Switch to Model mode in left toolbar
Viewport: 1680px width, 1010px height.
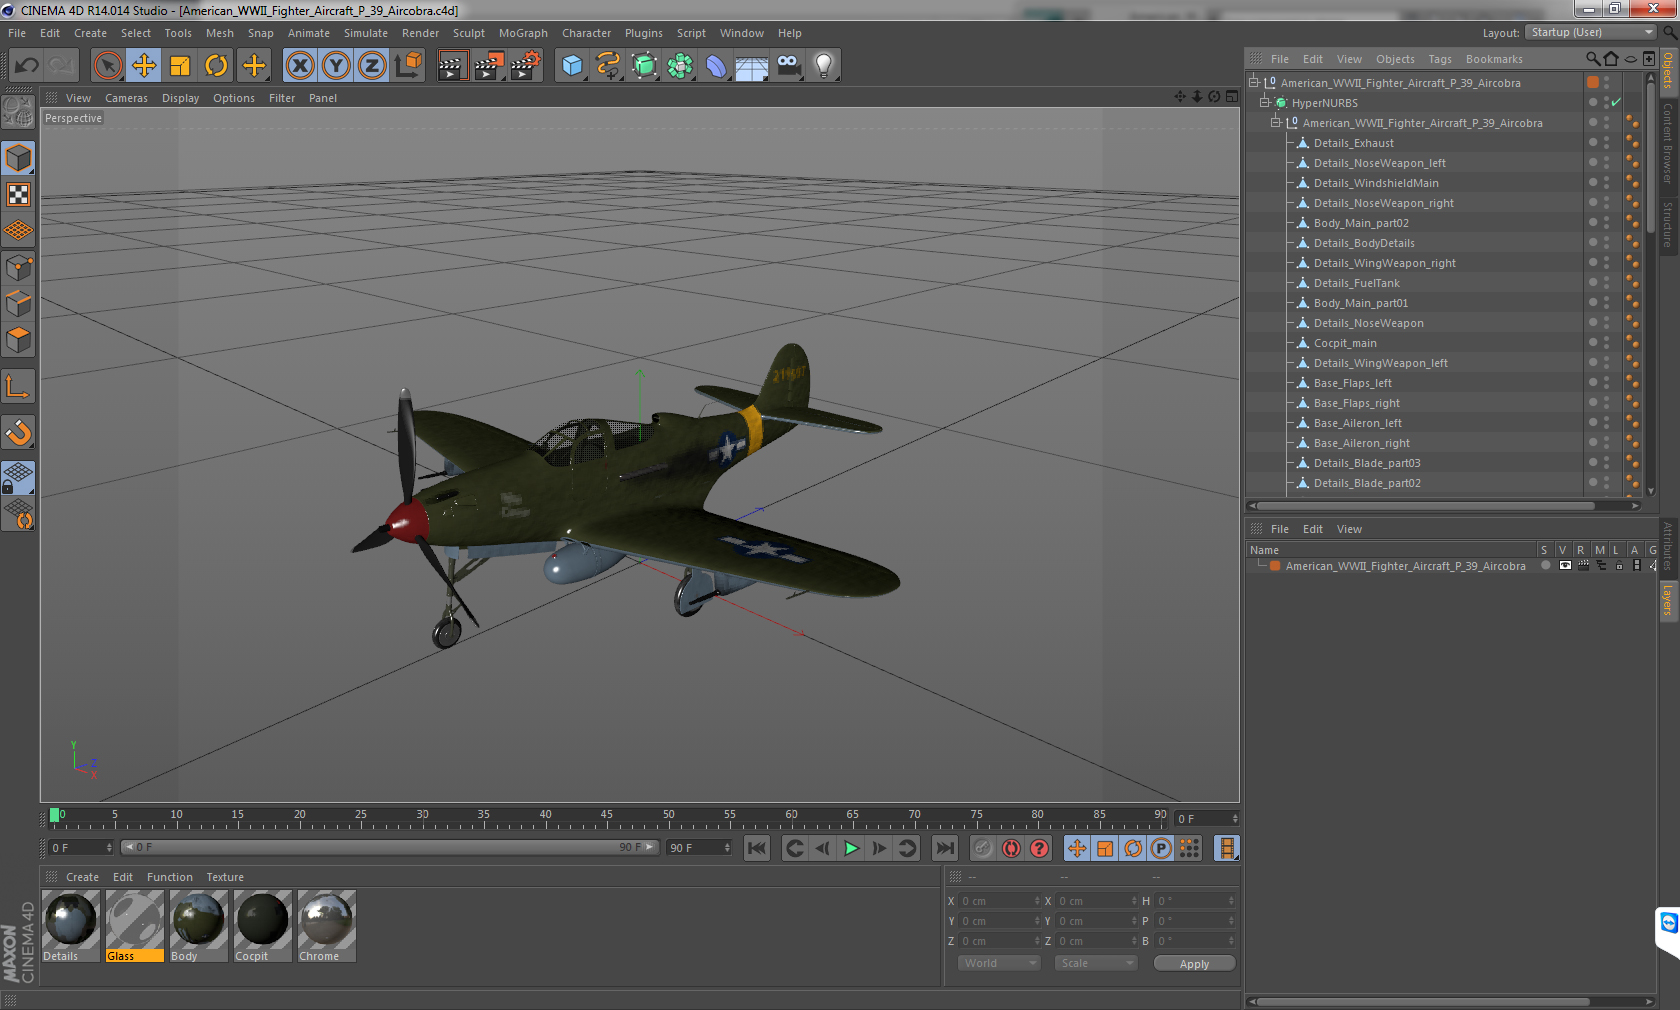pos(19,158)
